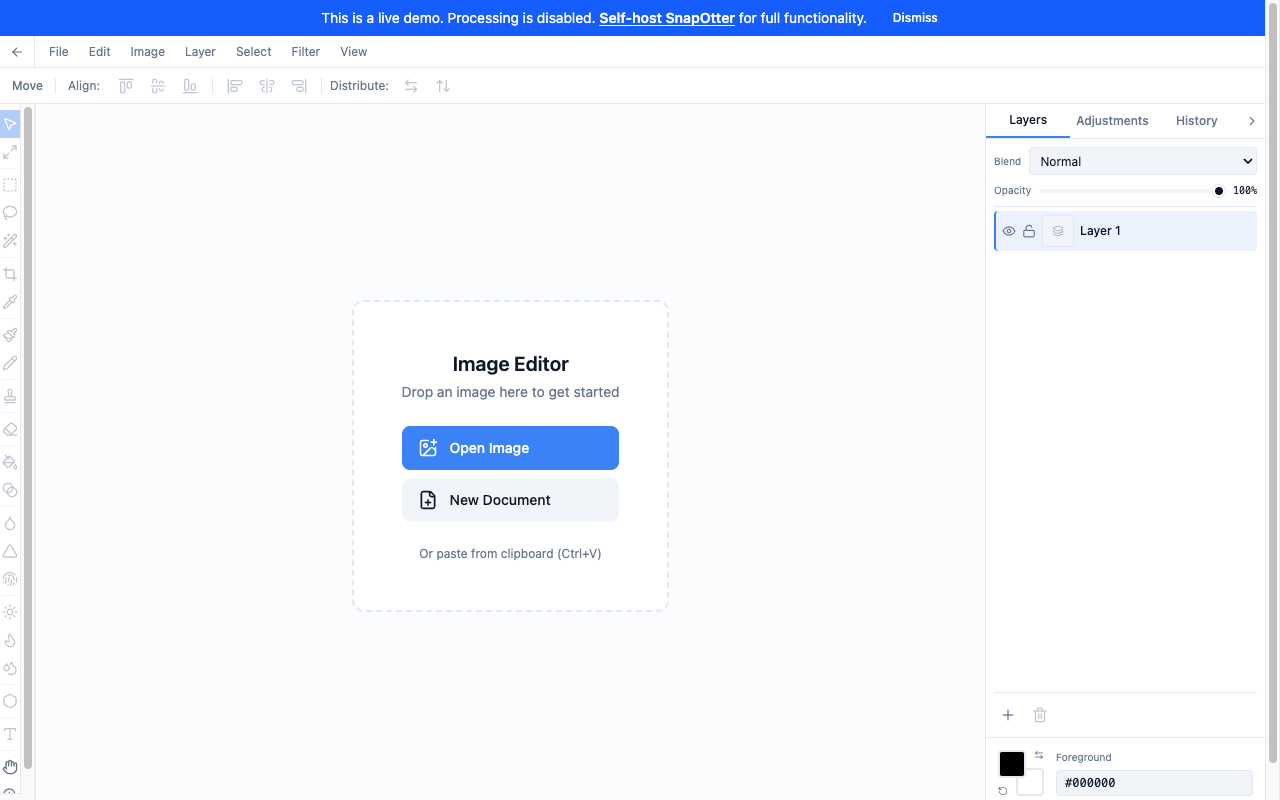This screenshot has height=800, width=1280.
Task: Switch to the History tab
Action: [x=1197, y=121]
